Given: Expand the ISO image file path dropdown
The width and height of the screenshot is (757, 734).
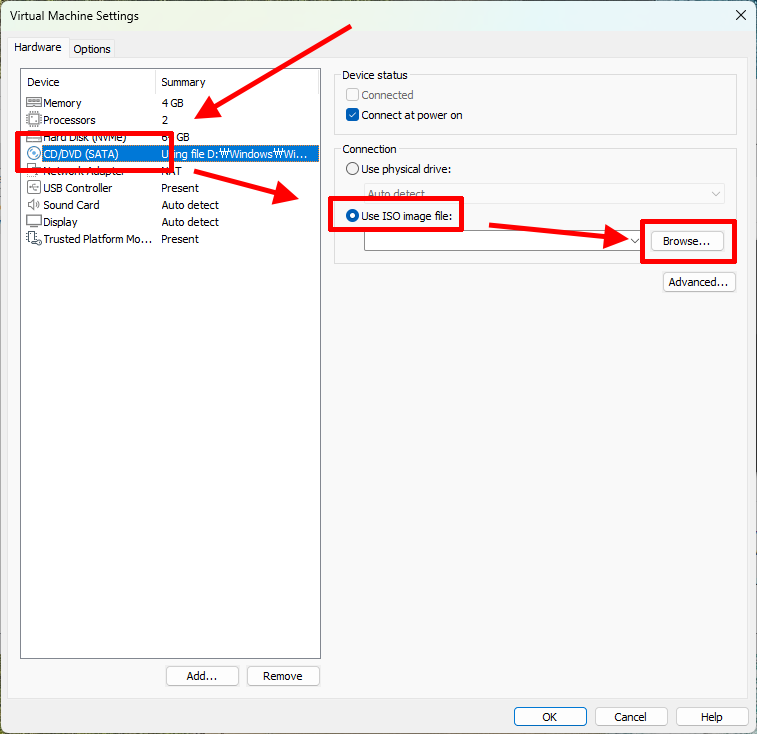Looking at the screenshot, I should (634, 240).
